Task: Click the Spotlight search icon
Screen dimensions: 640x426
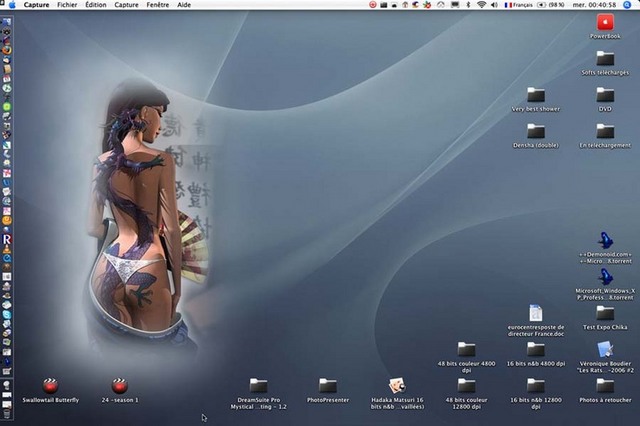Action: 627,5
